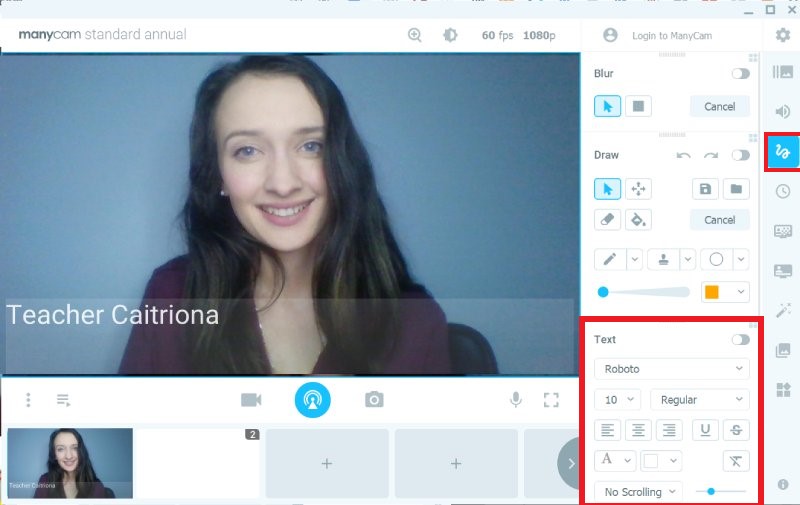
Task: Open the orange draw color picker
Action: pyautogui.click(x=725, y=292)
